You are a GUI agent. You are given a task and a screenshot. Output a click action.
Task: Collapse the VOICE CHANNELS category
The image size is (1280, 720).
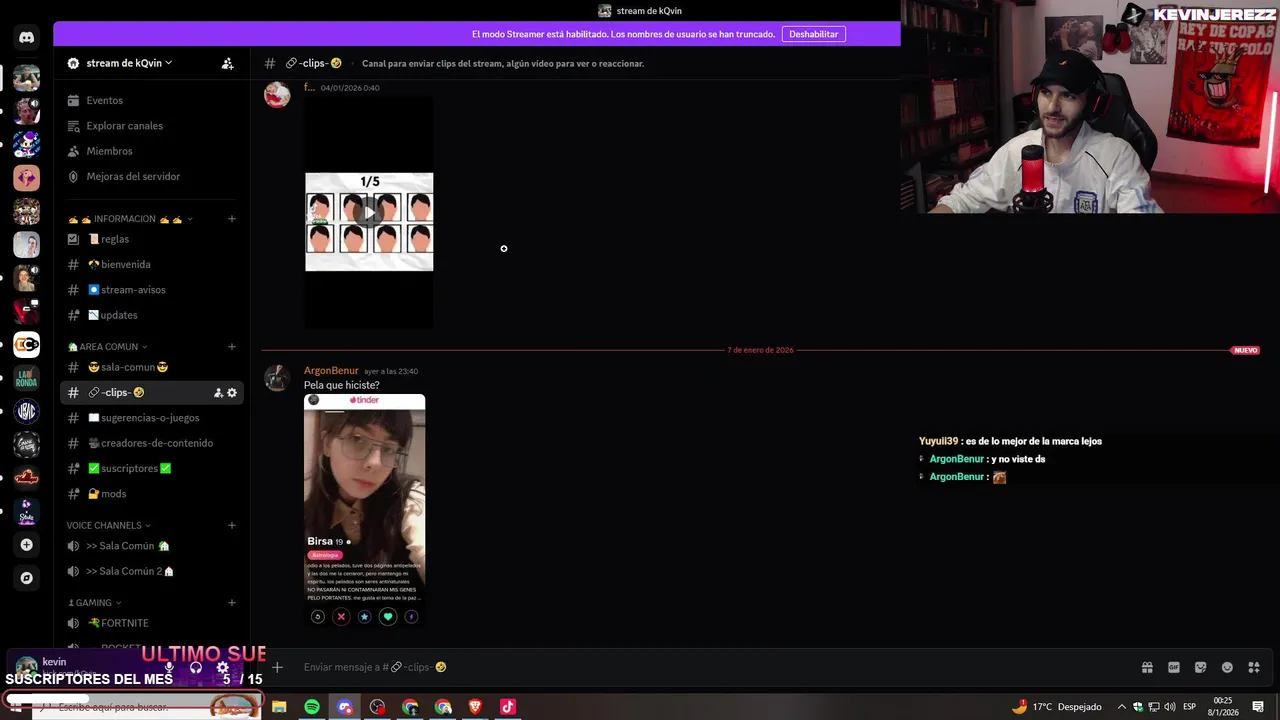(x=108, y=525)
